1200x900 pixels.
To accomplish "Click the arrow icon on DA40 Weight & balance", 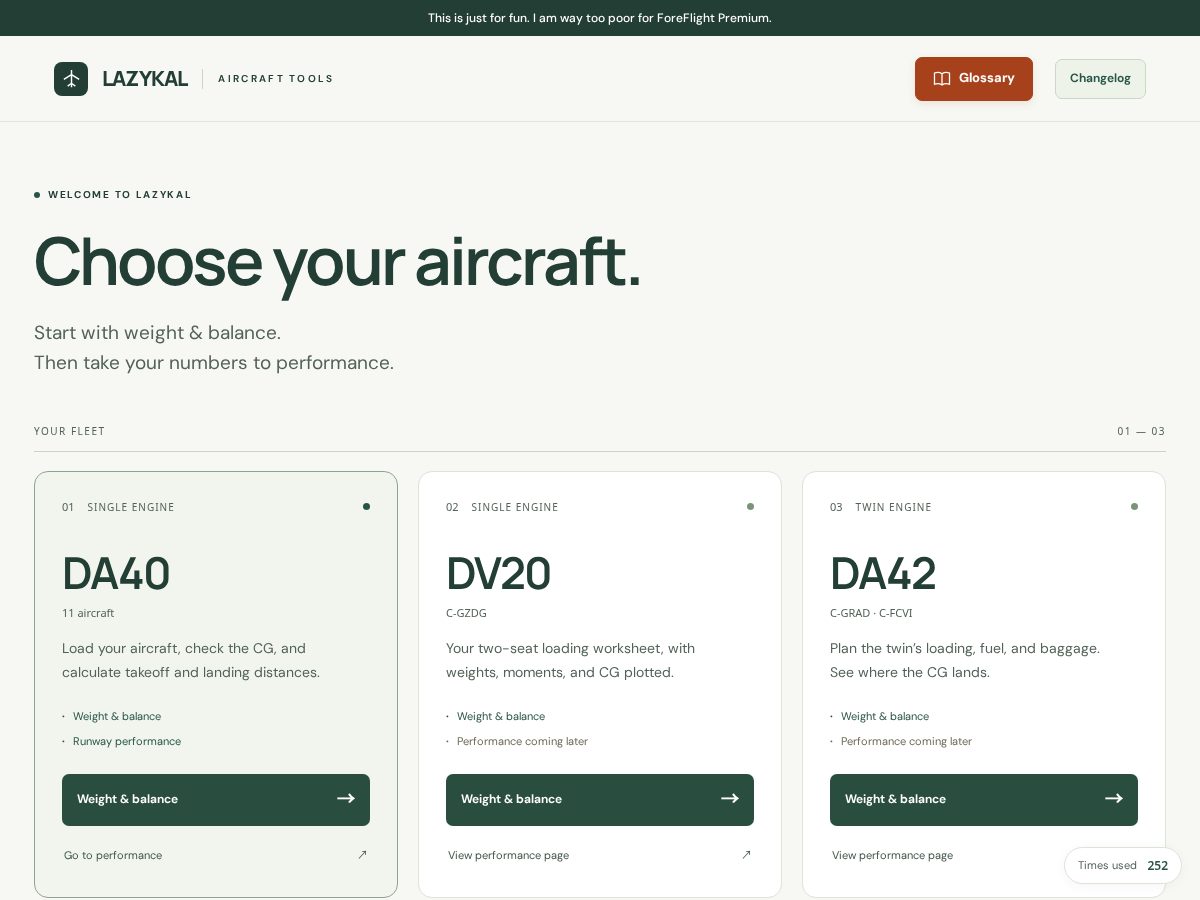I will [x=346, y=799].
